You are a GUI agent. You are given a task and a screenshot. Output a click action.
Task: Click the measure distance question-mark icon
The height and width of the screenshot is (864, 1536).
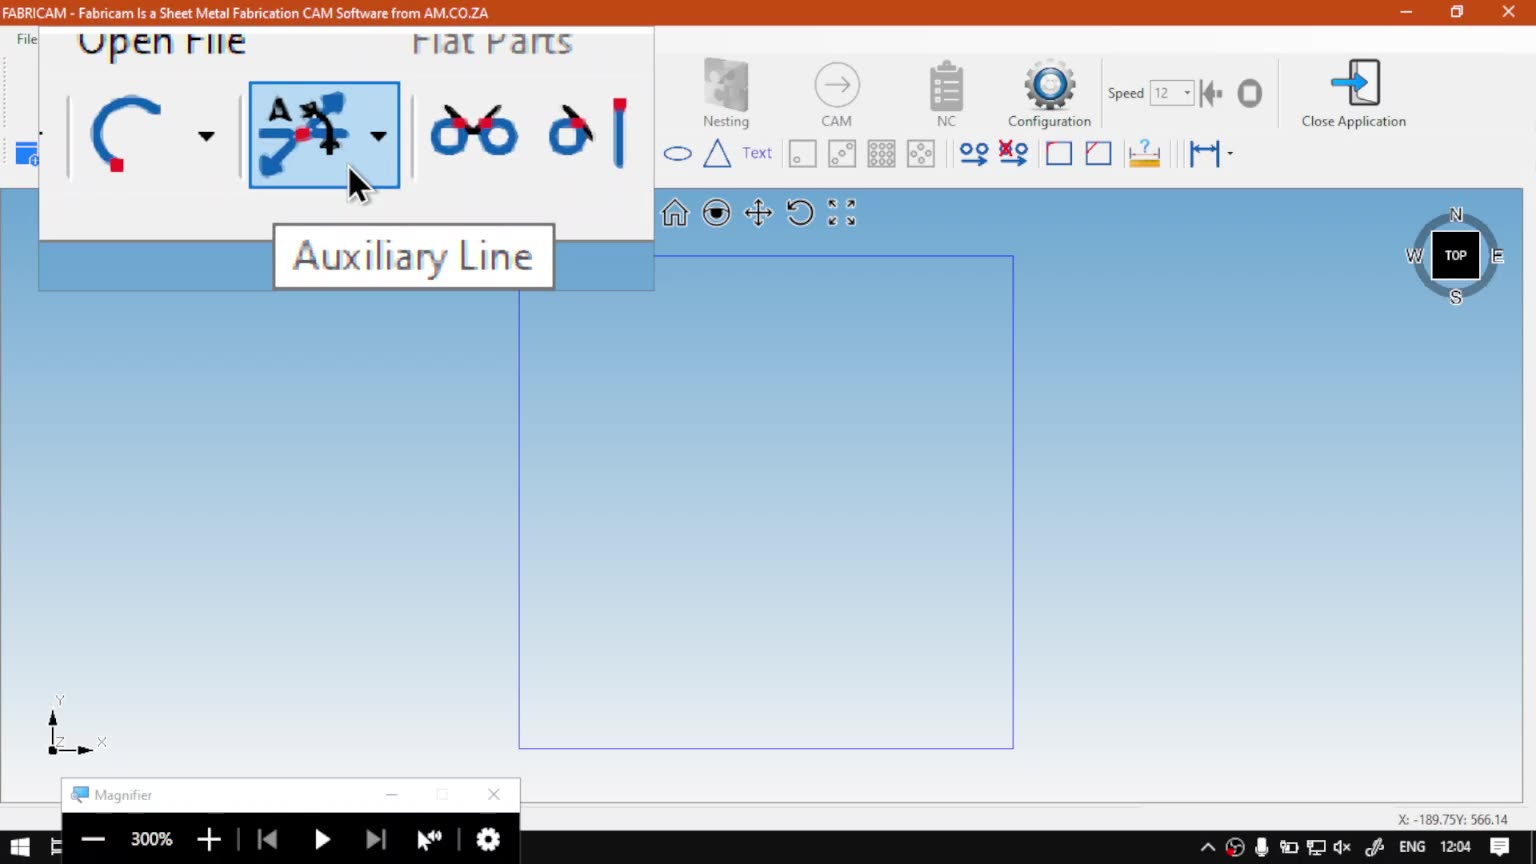(1144, 154)
